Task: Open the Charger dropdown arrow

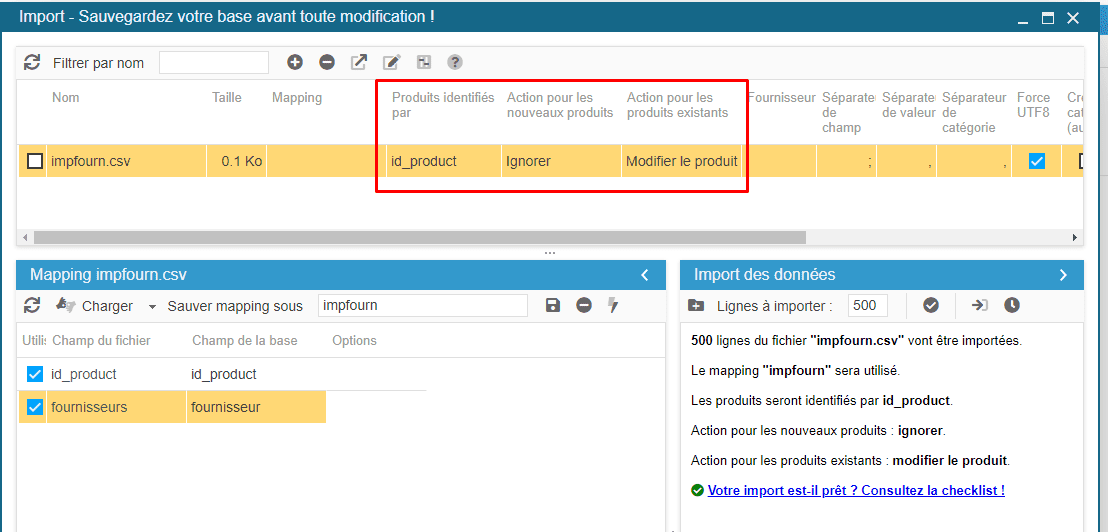Action: [x=152, y=306]
